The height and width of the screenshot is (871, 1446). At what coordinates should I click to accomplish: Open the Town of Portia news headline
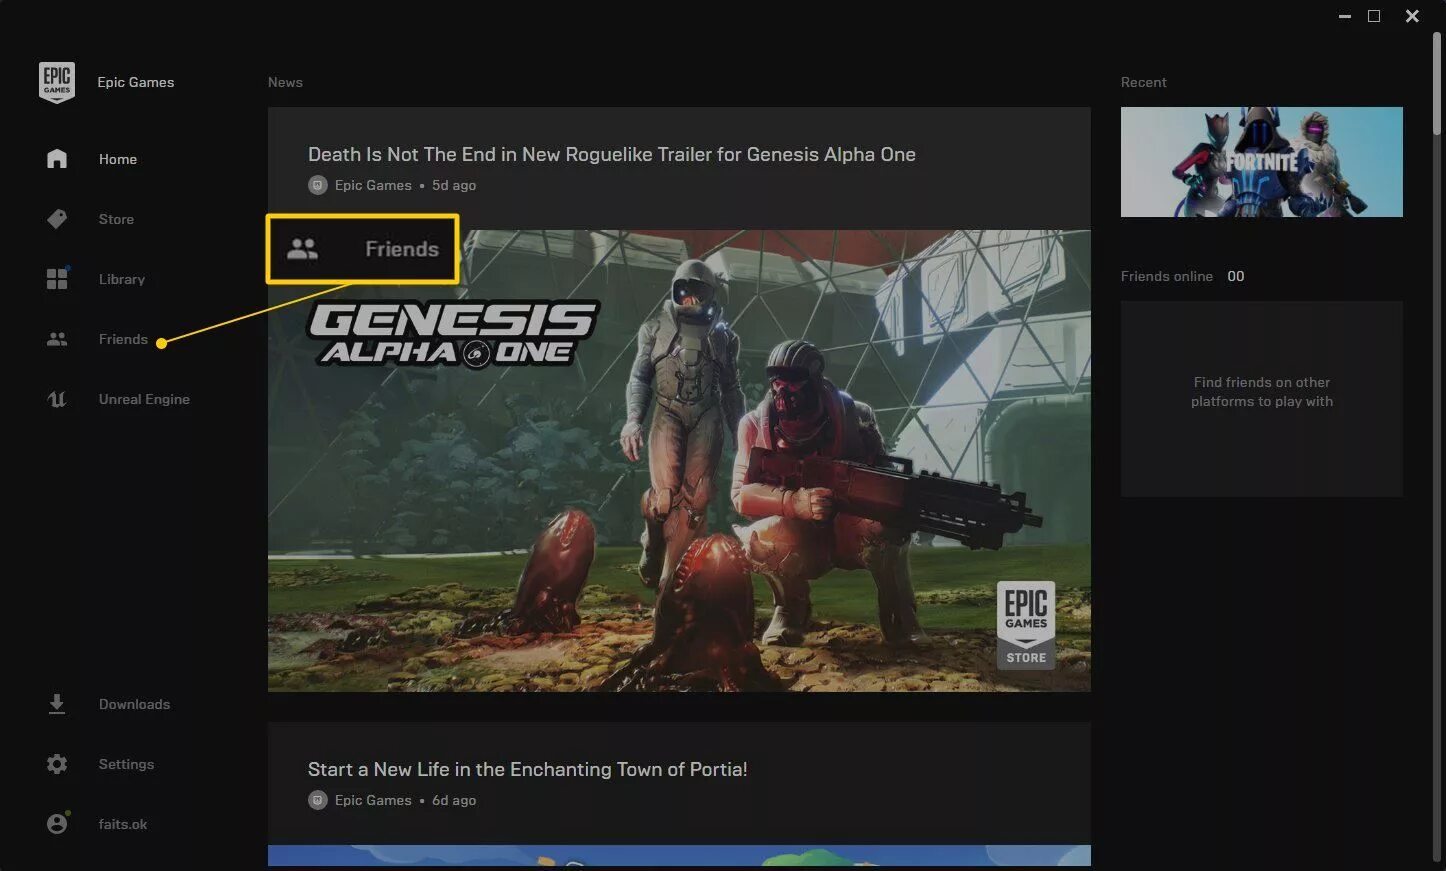click(527, 769)
